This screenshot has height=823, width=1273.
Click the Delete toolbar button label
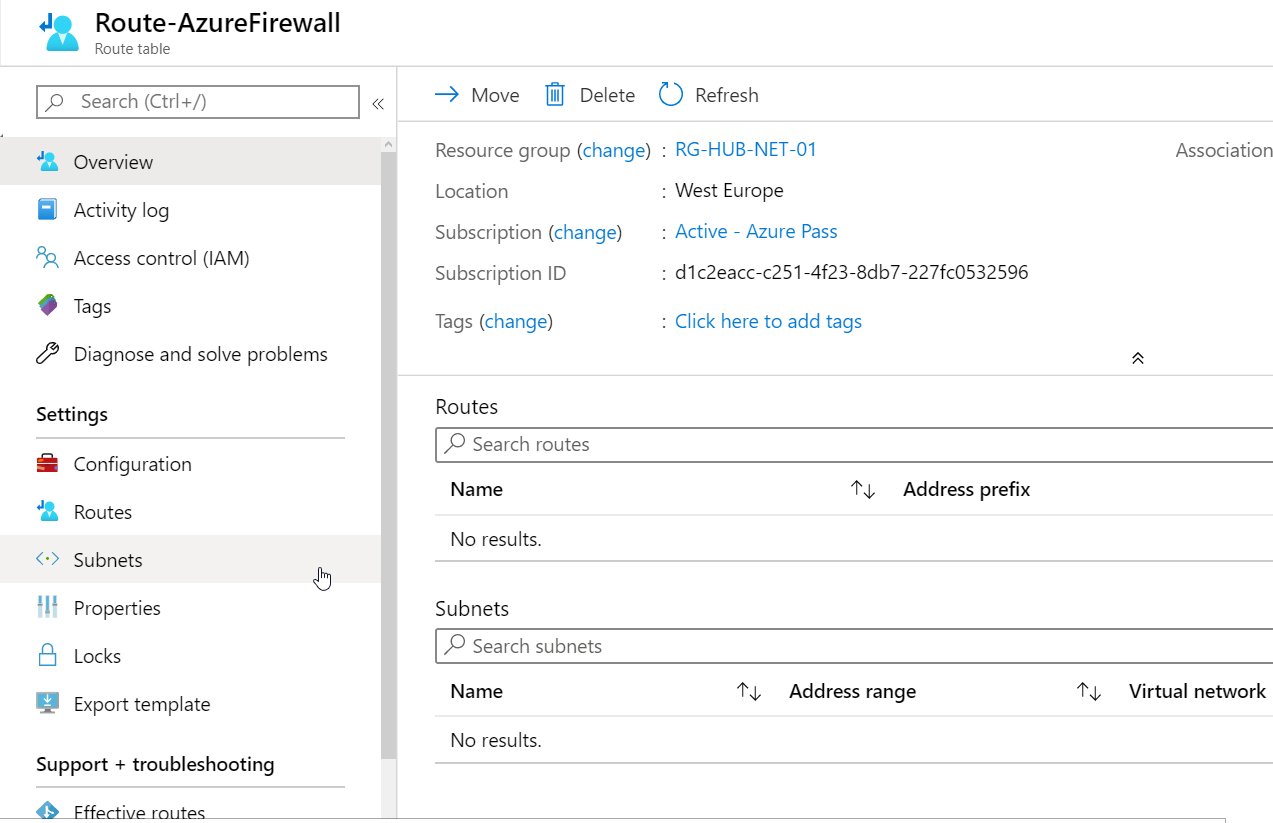tap(607, 95)
